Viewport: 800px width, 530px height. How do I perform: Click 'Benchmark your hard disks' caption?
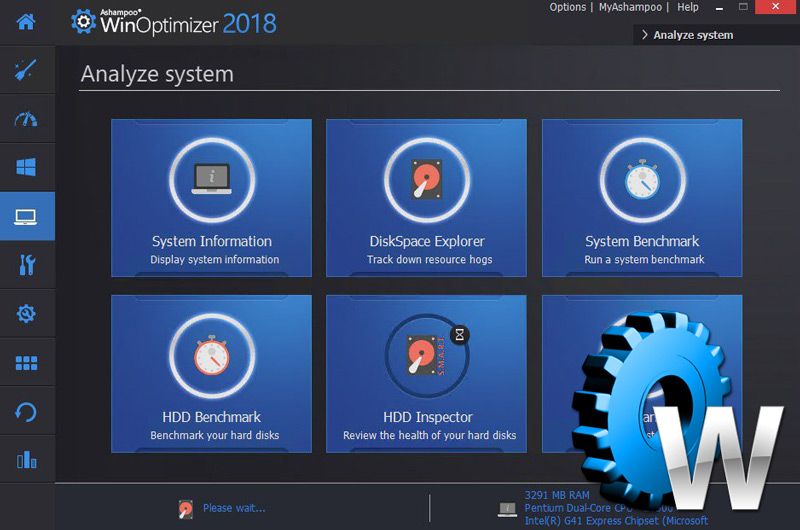[x=214, y=435]
